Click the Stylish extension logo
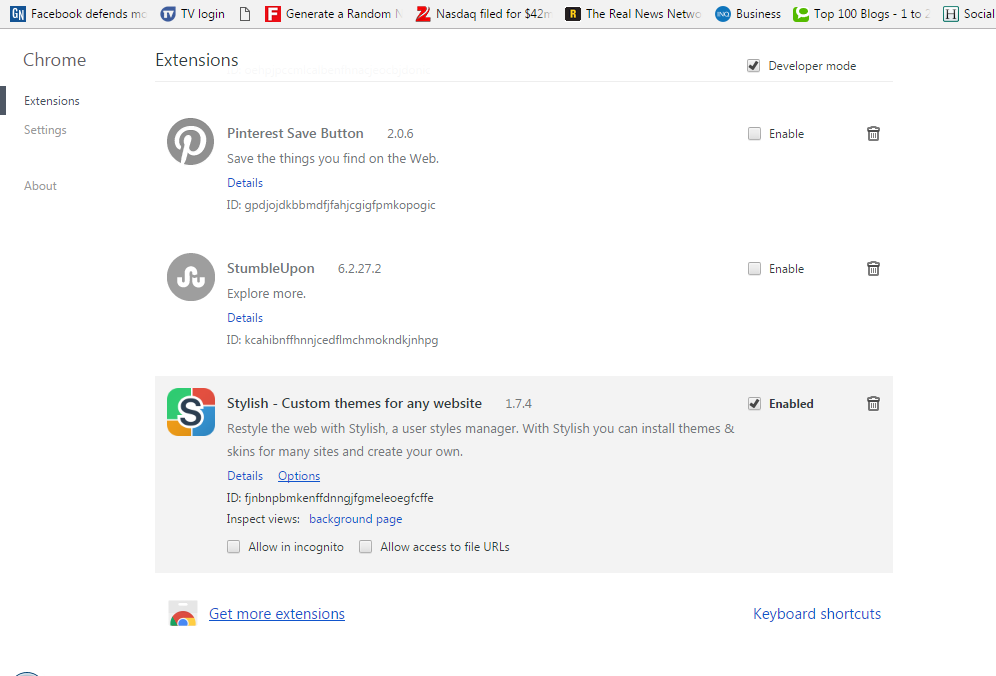The image size is (996, 676). coord(191,412)
